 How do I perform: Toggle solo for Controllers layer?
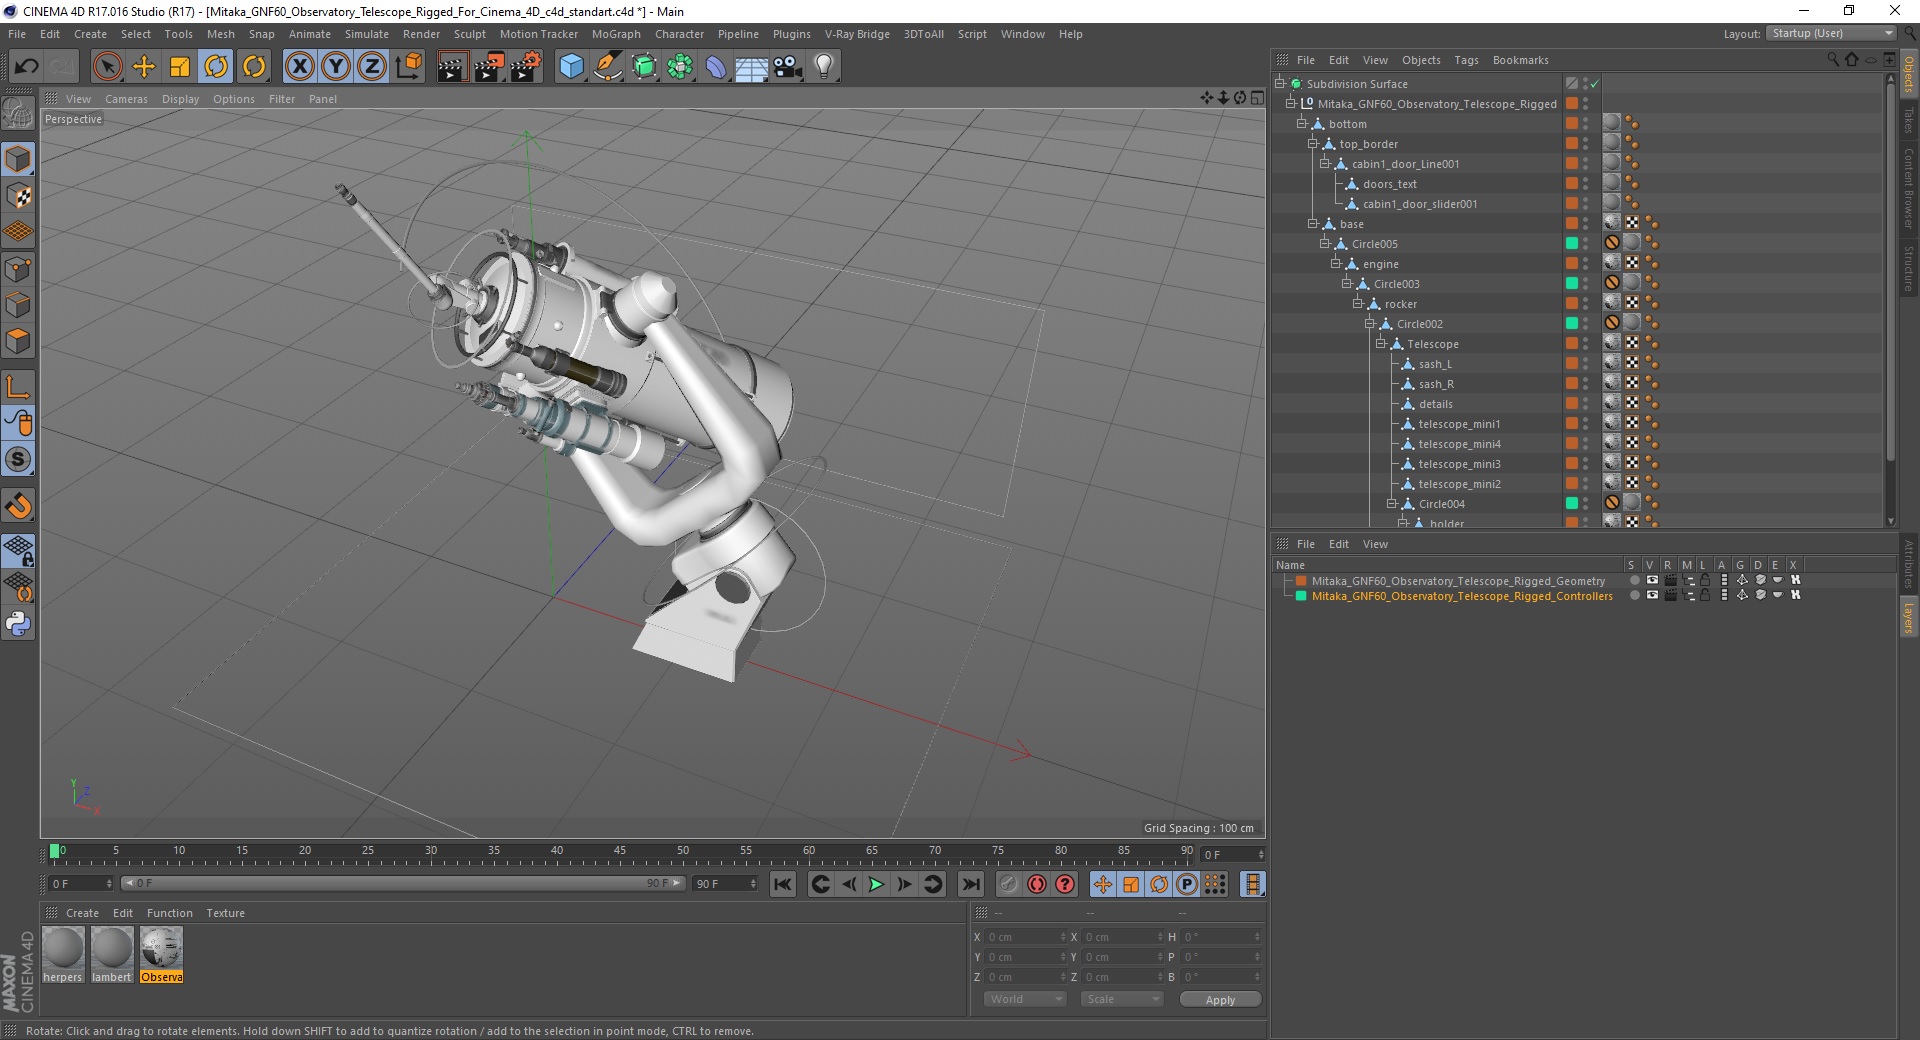[x=1635, y=595]
